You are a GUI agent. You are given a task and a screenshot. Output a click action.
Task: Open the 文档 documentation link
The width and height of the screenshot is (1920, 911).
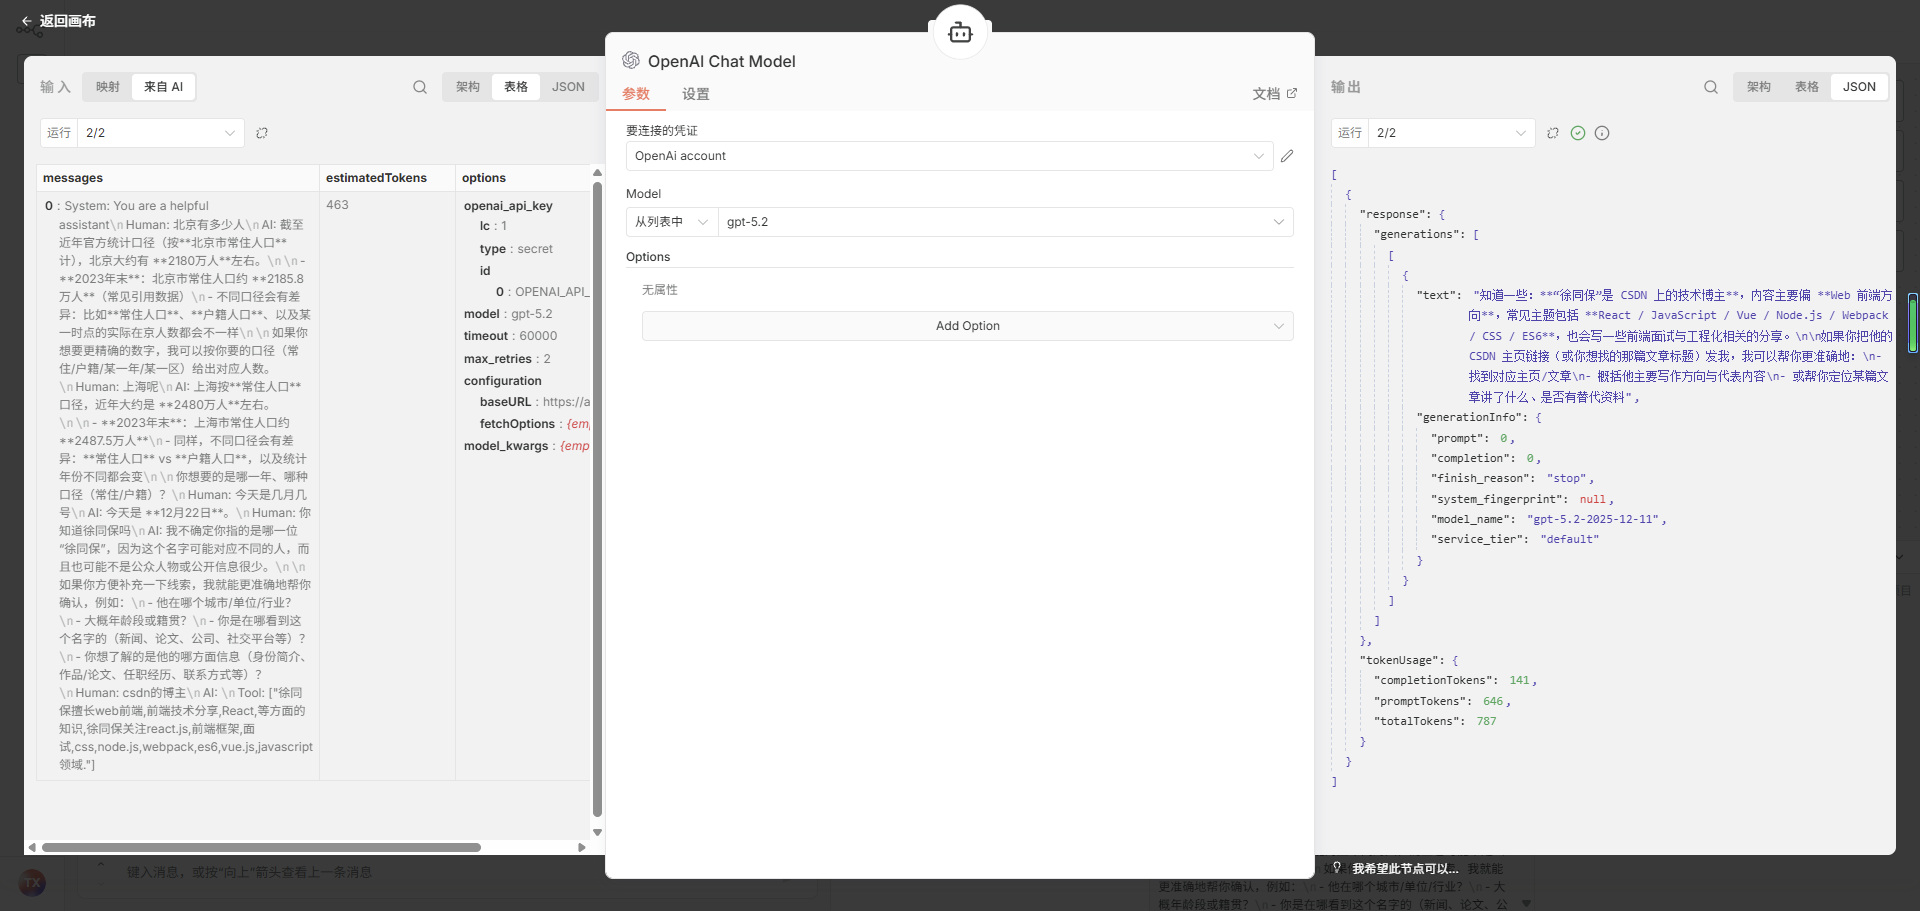coord(1275,94)
